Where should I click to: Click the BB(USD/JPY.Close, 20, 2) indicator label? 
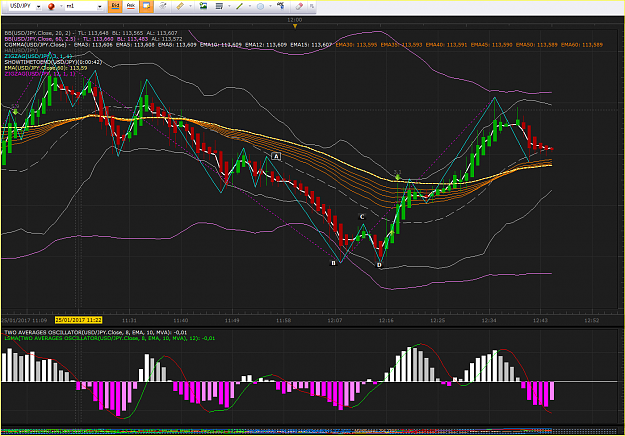(38, 33)
